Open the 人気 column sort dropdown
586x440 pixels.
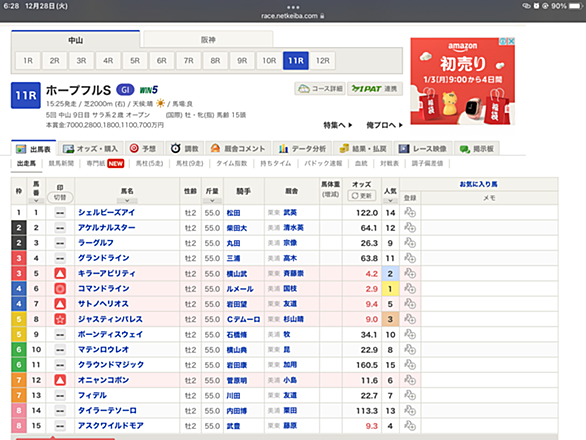tap(390, 201)
